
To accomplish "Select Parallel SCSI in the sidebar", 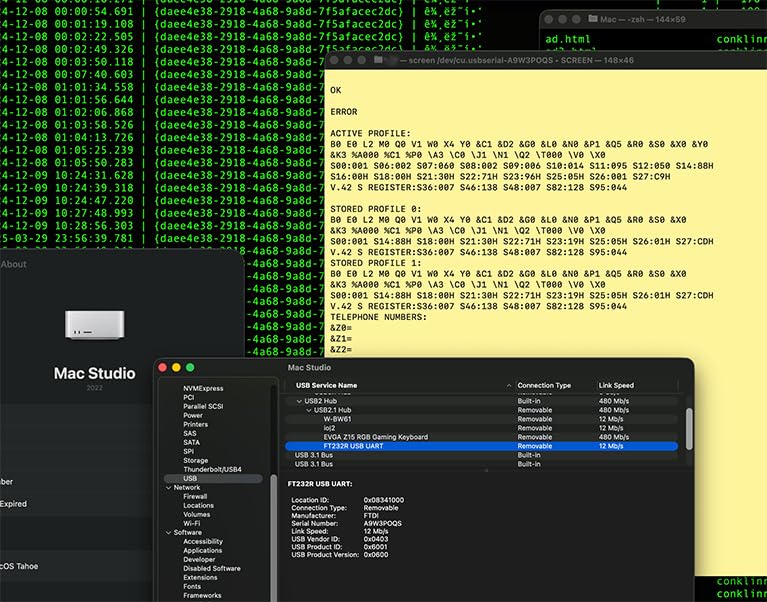I will (203, 406).
